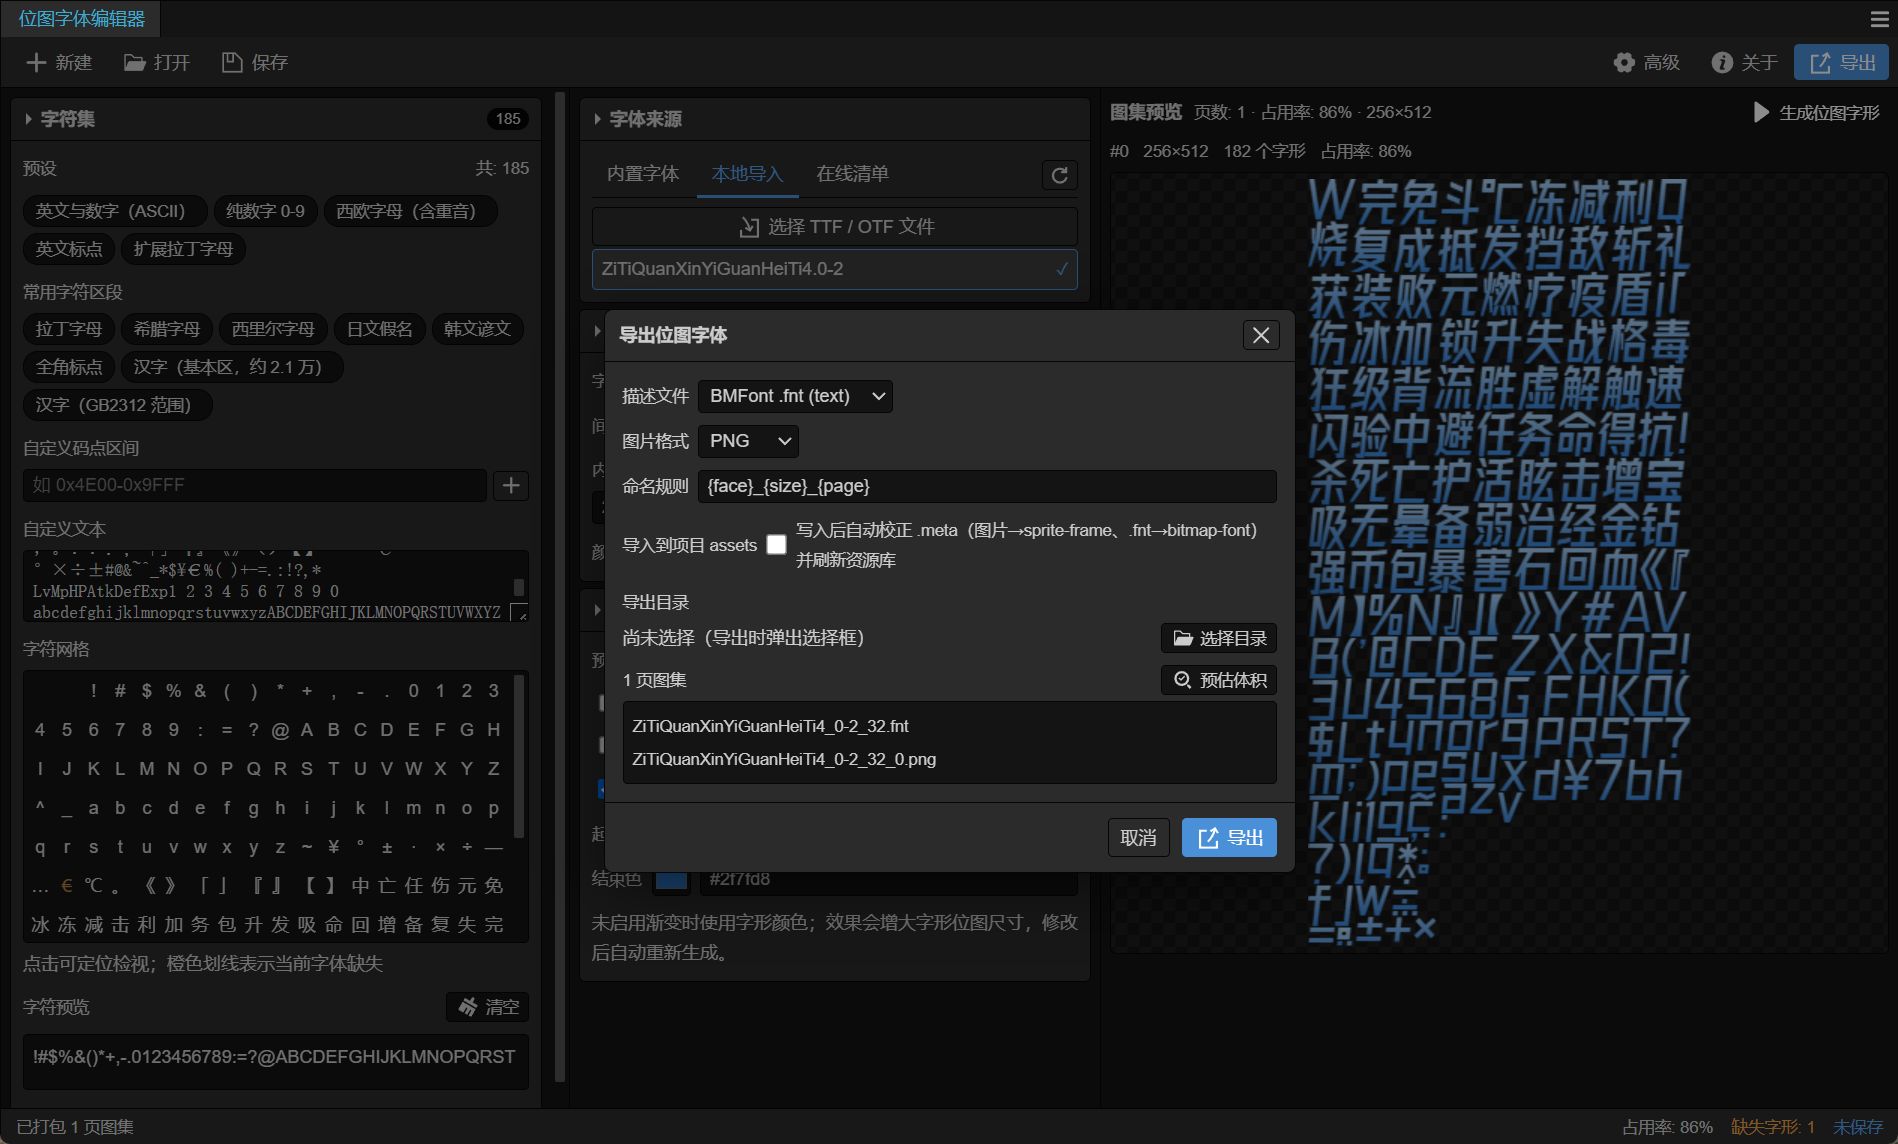Select the 日文假名 character range
Screen dimensions: 1898x1144
tap(379, 329)
